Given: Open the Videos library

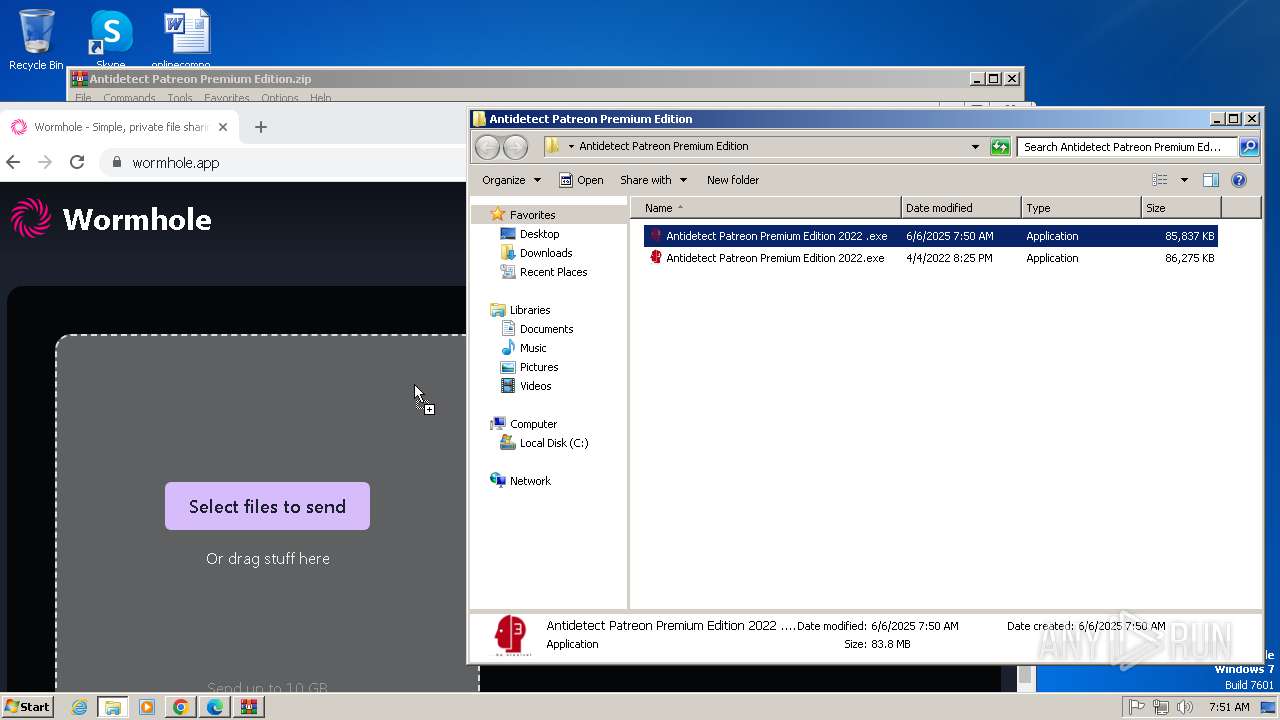Looking at the screenshot, I should pos(535,386).
